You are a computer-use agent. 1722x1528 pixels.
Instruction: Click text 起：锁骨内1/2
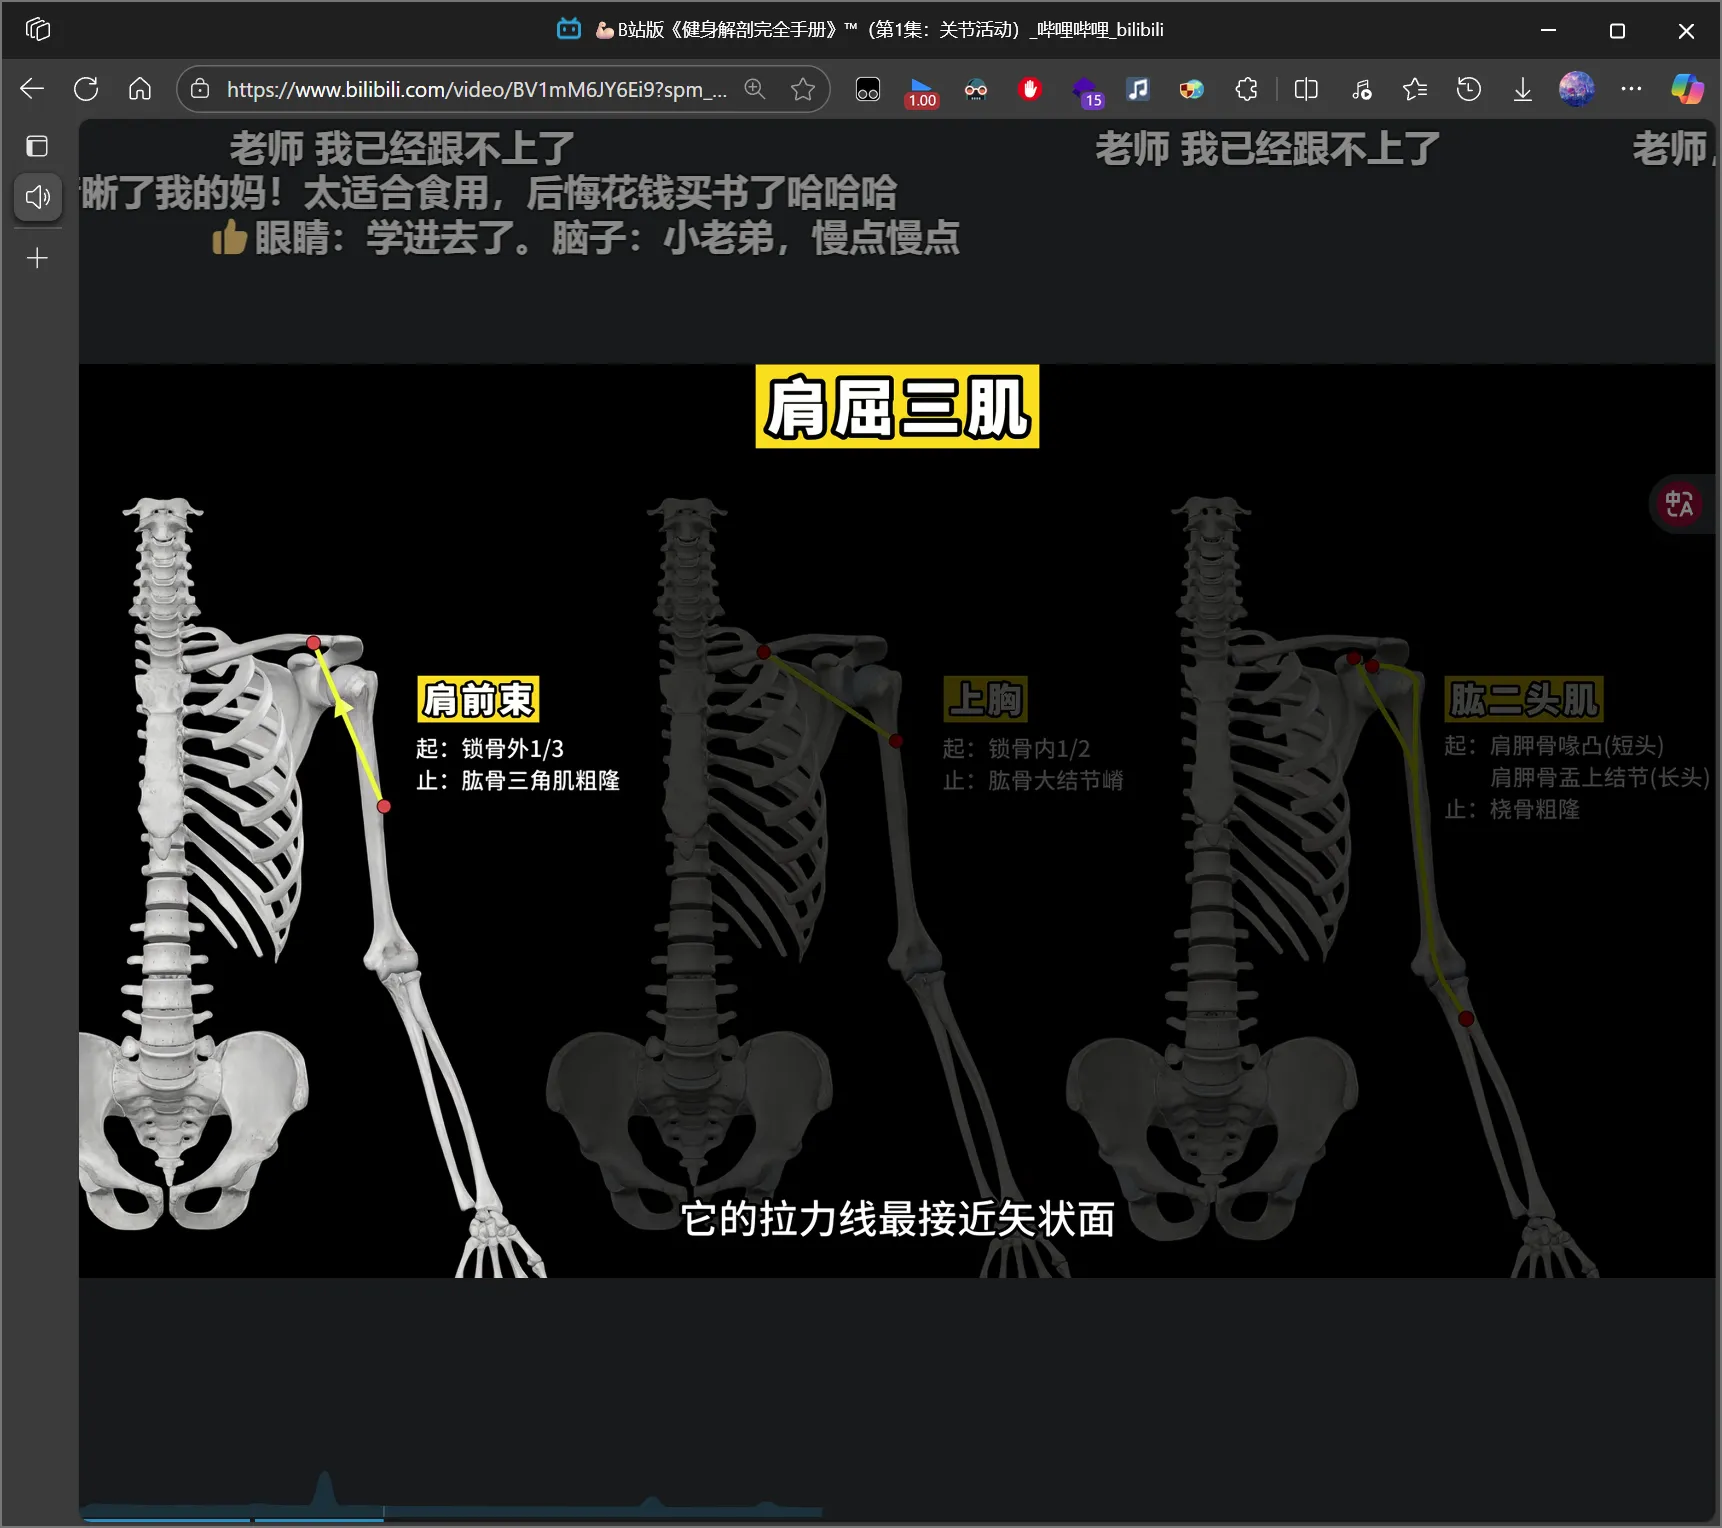(1016, 748)
